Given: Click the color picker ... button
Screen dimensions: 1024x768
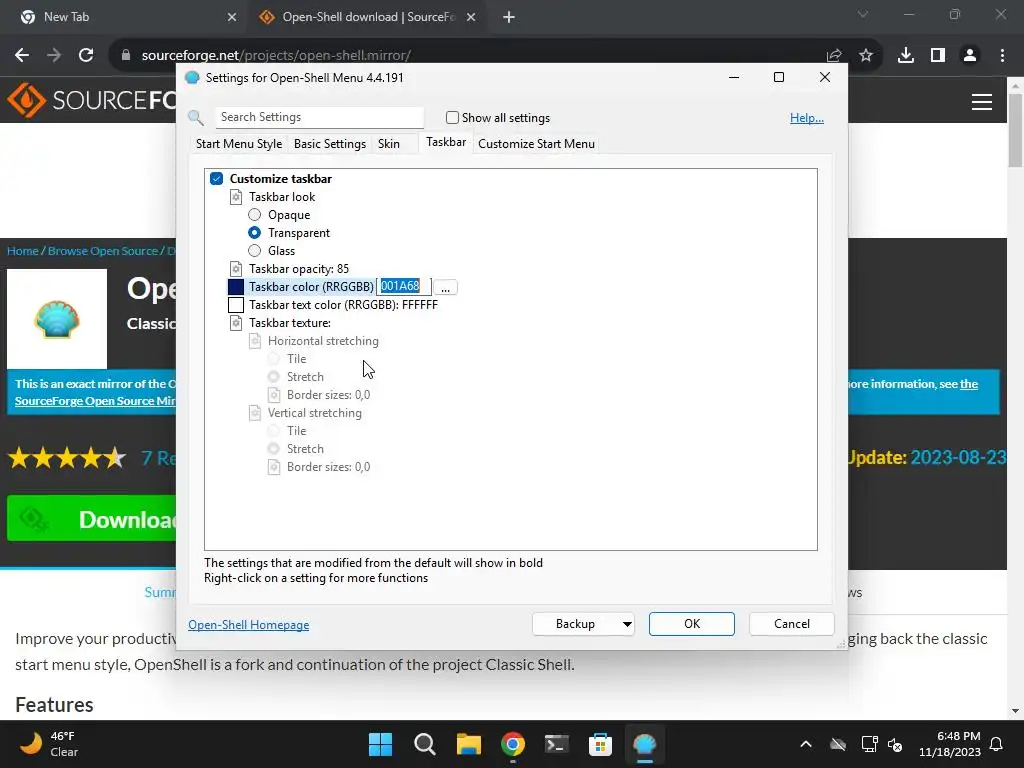Looking at the screenshot, I should pos(445,287).
